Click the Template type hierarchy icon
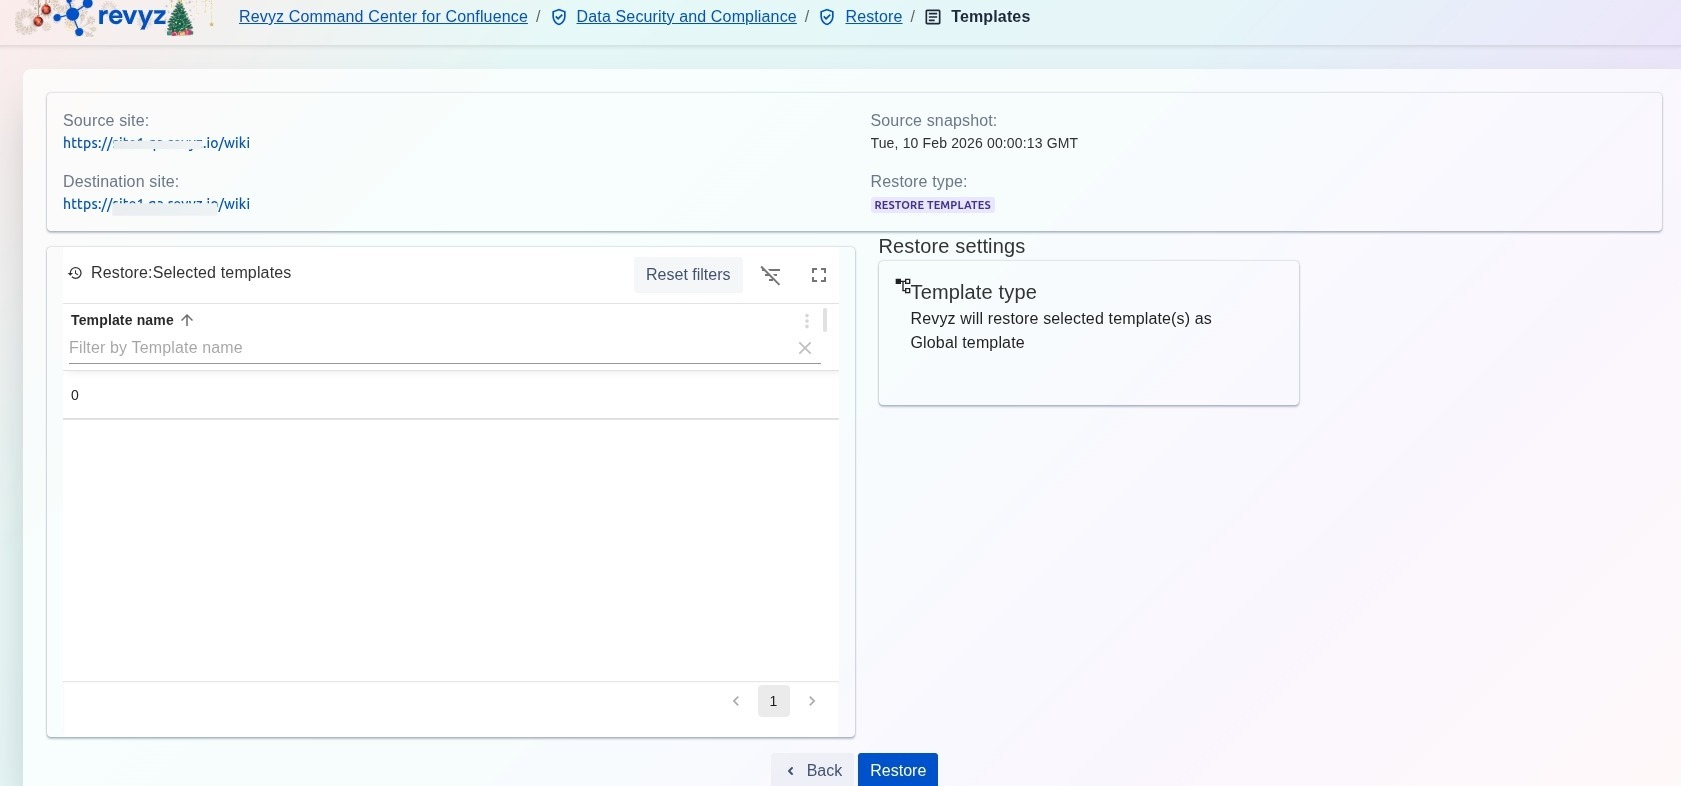This screenshot has height=786, width=1681. tap(902, 286)
